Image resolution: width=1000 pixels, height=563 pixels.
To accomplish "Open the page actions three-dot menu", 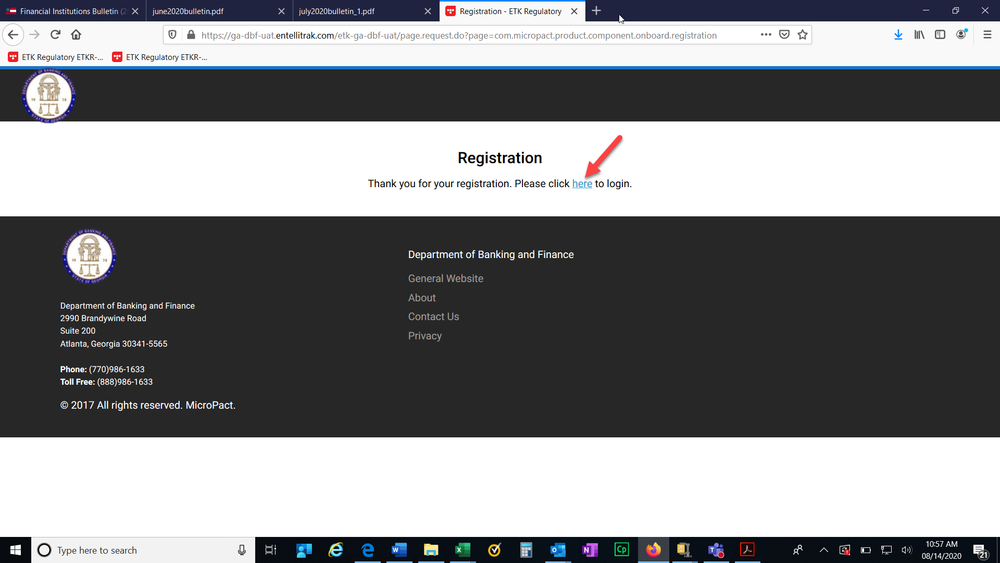I will 766,34.
